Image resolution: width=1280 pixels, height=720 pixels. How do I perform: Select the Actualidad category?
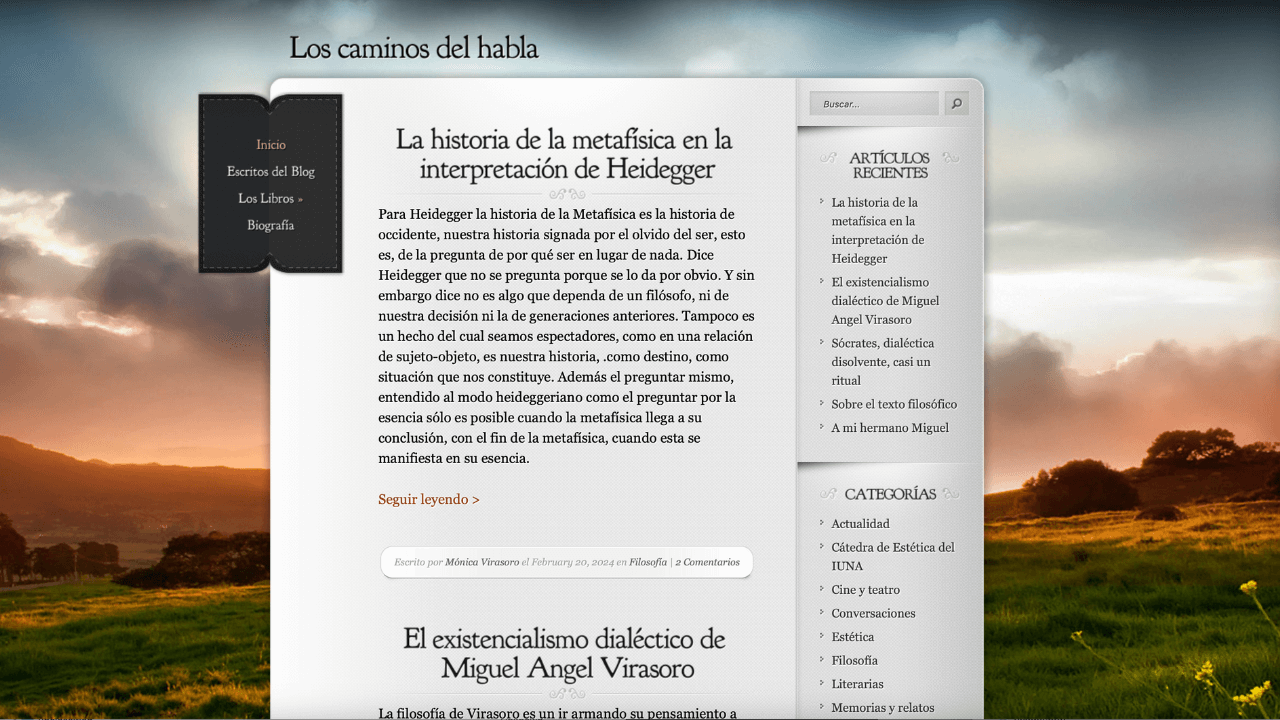pyautogui.click(x=860, y=524)
